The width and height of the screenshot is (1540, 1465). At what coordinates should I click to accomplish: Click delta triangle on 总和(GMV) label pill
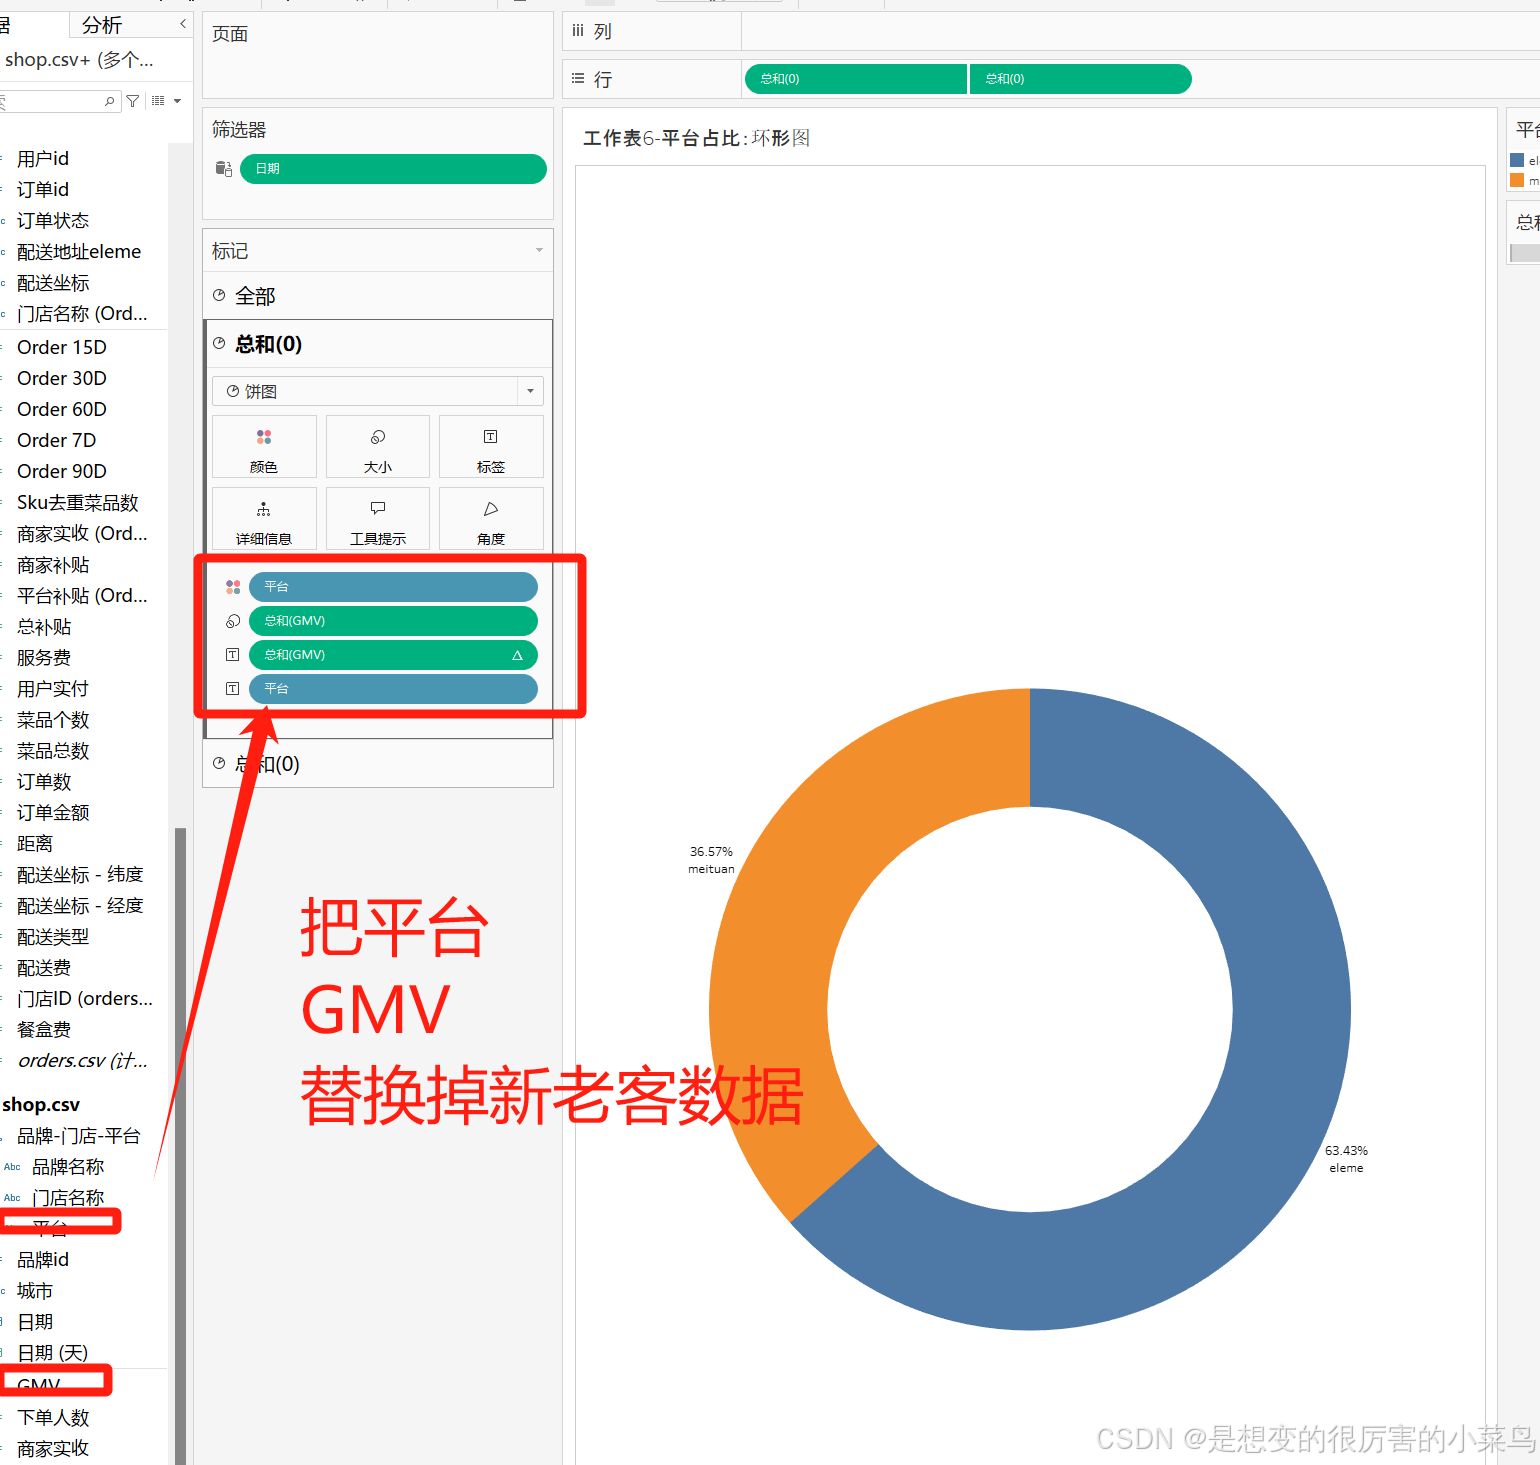517,656
